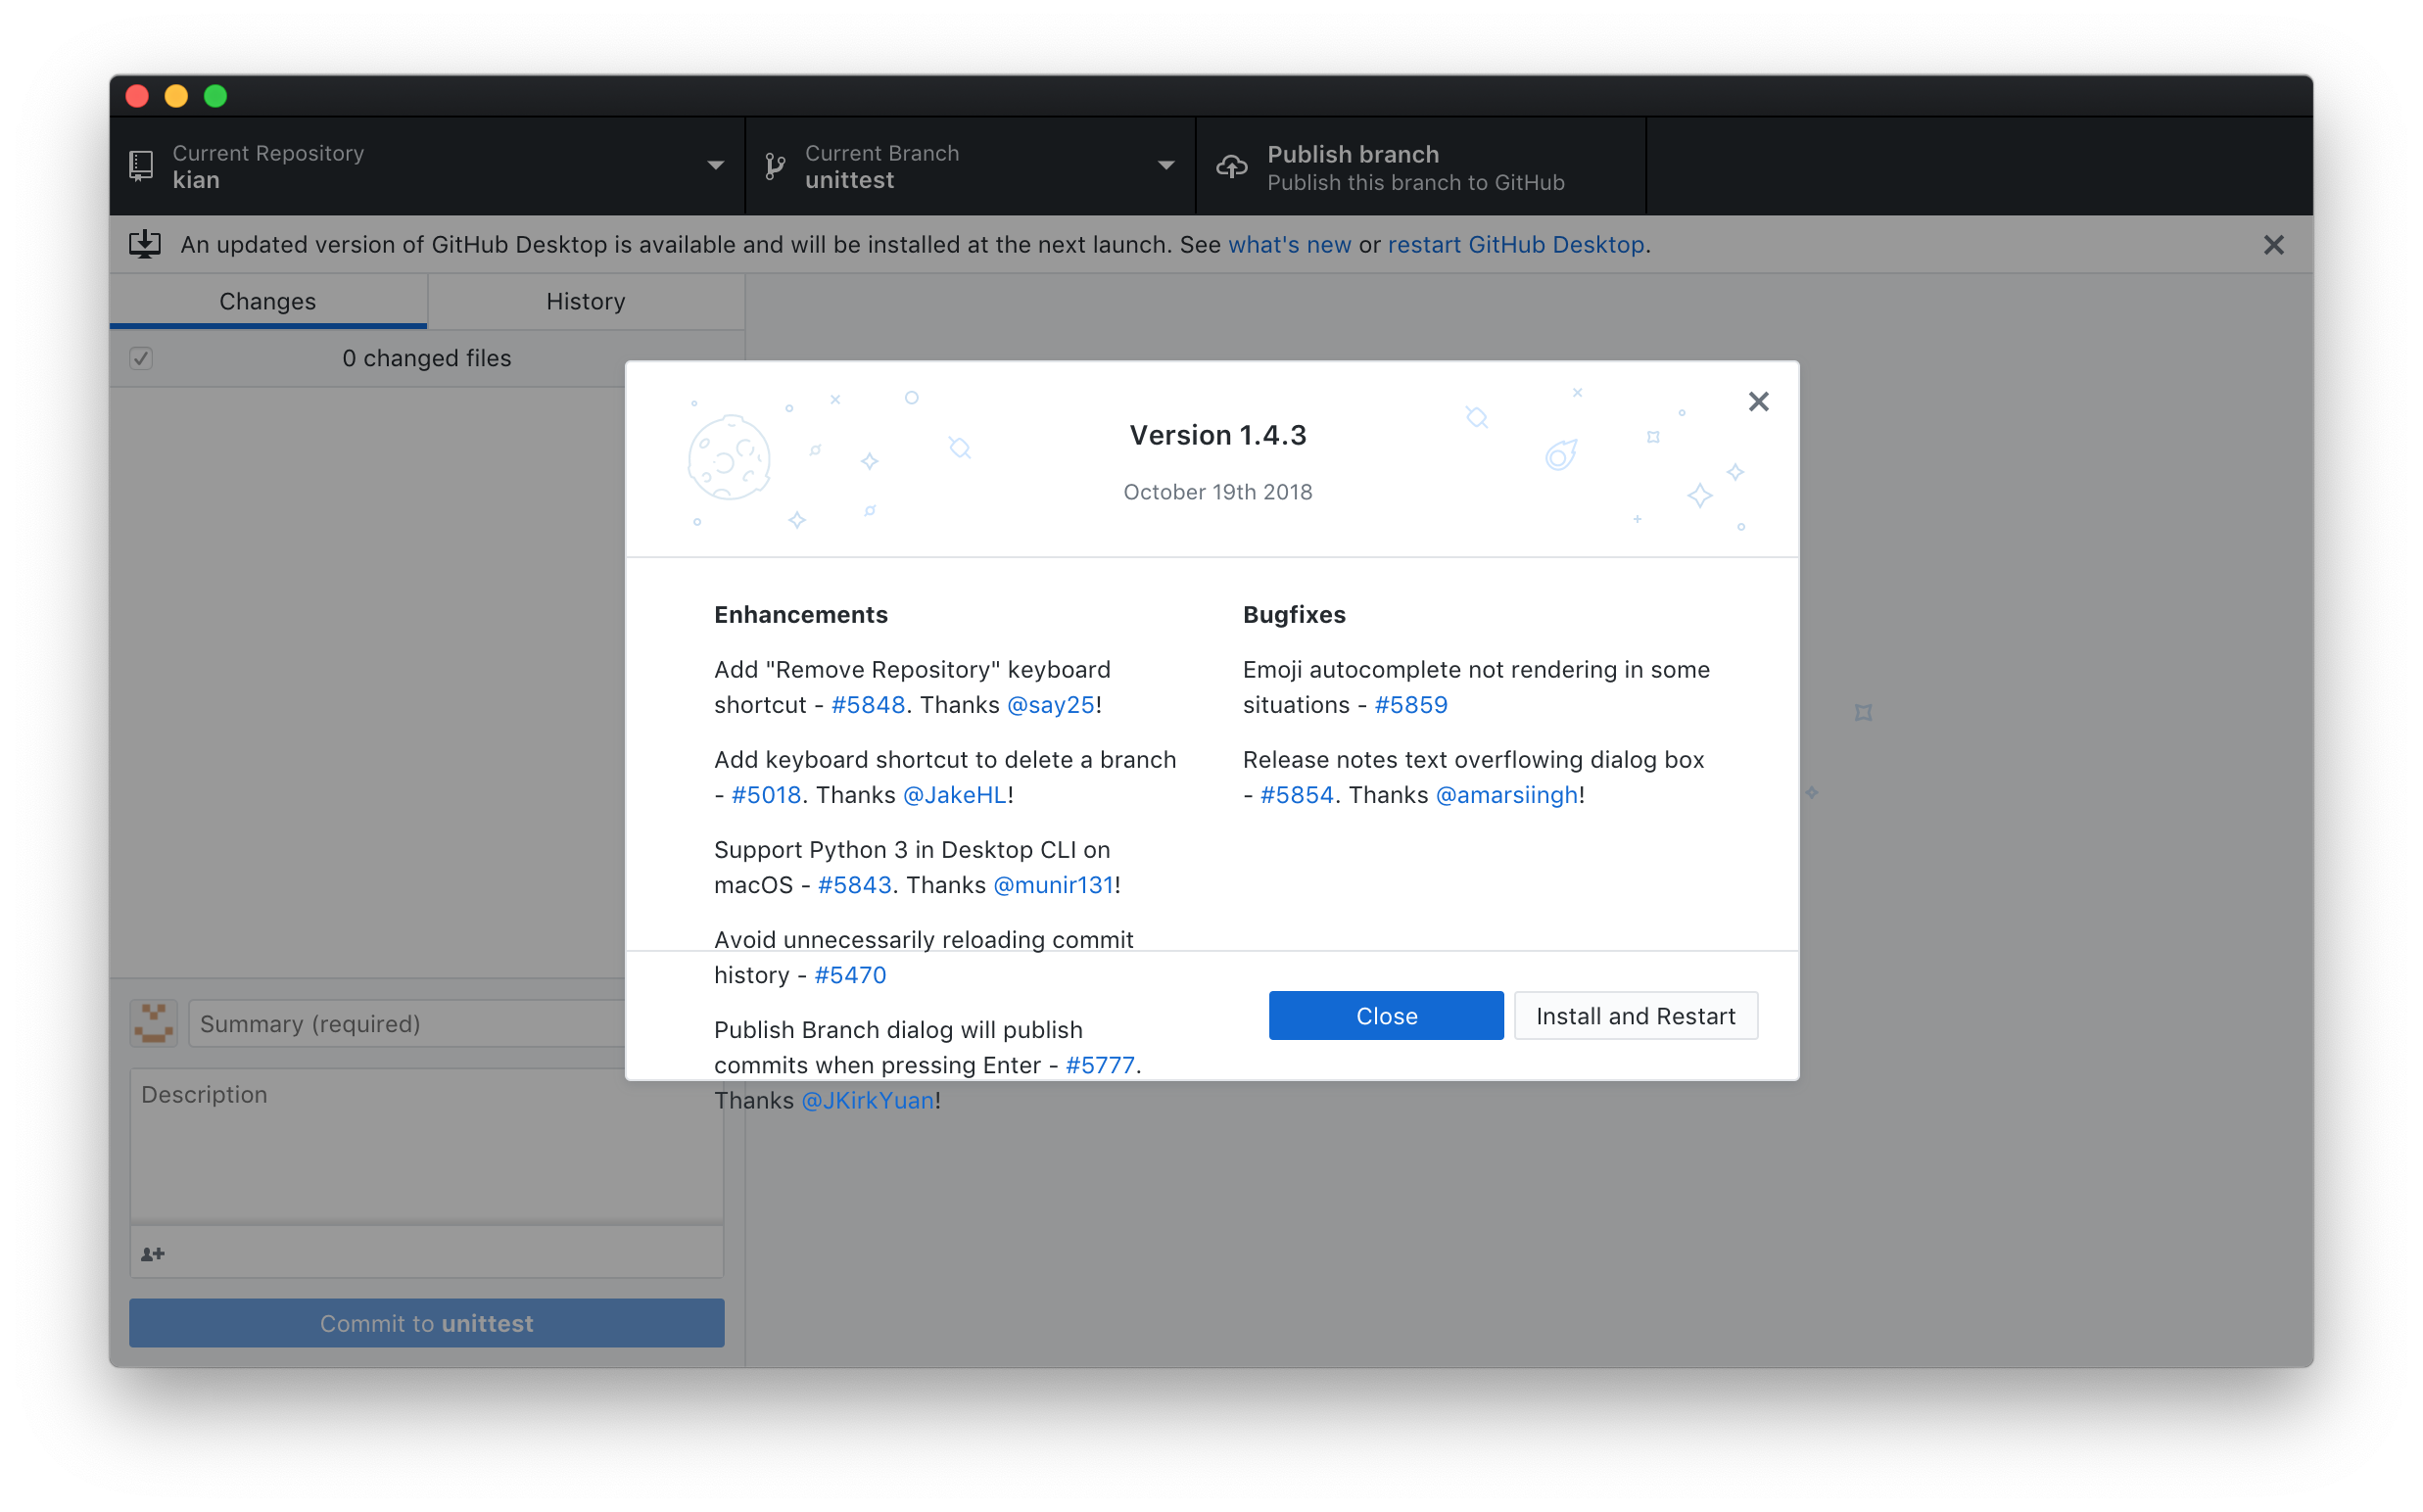2423x1512 pixels.
Task: Click restart GitHub Desktop link
Action: pos(1515,245)
